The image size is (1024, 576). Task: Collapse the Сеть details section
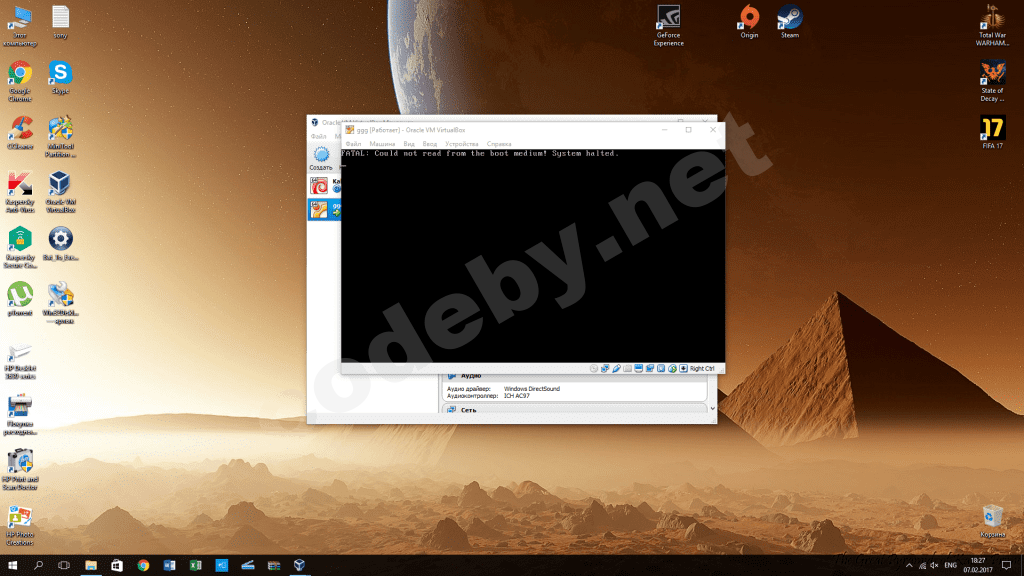click(470, 409)
